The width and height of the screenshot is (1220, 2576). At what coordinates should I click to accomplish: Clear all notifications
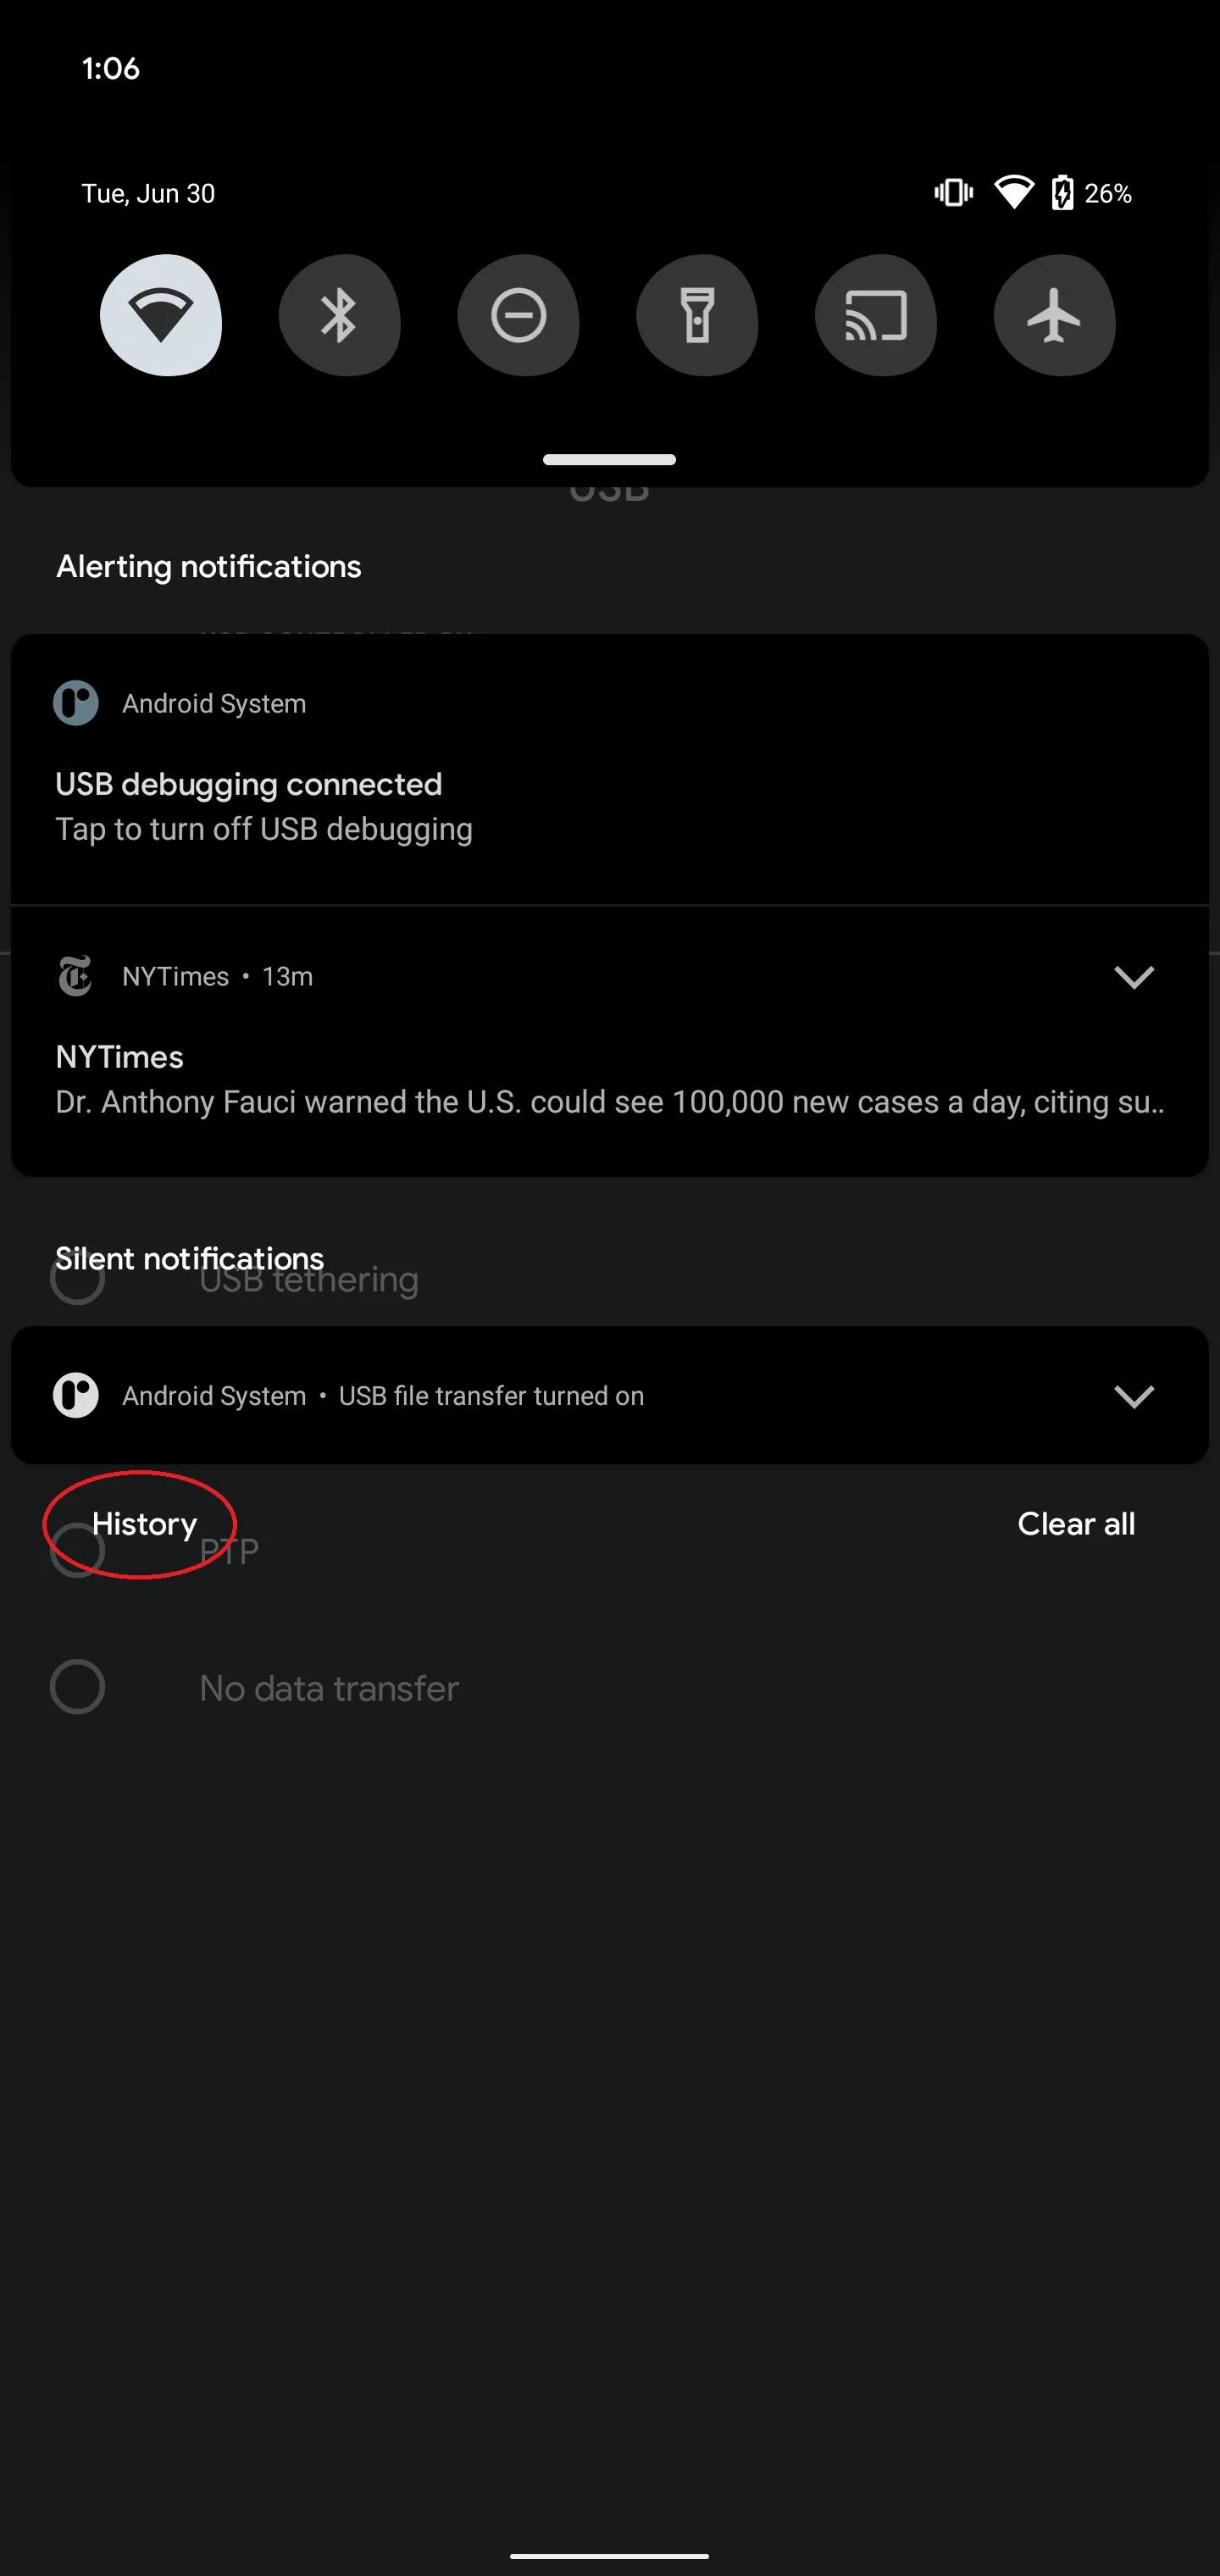coord(1076,1524)
